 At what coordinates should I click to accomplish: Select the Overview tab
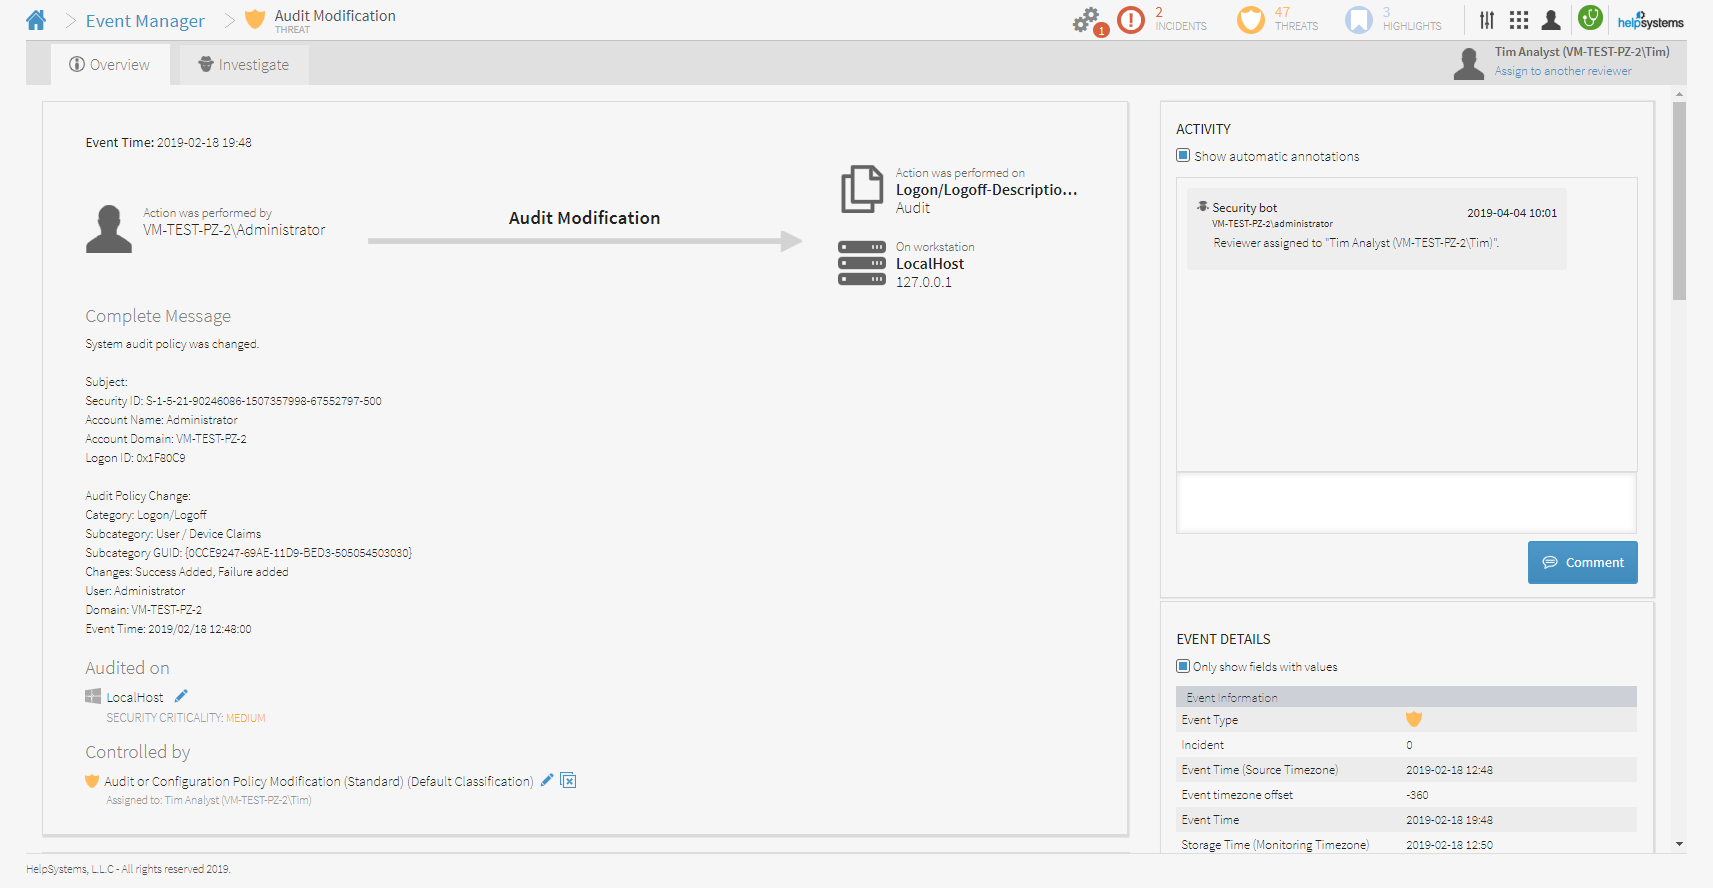click(109, 65)
